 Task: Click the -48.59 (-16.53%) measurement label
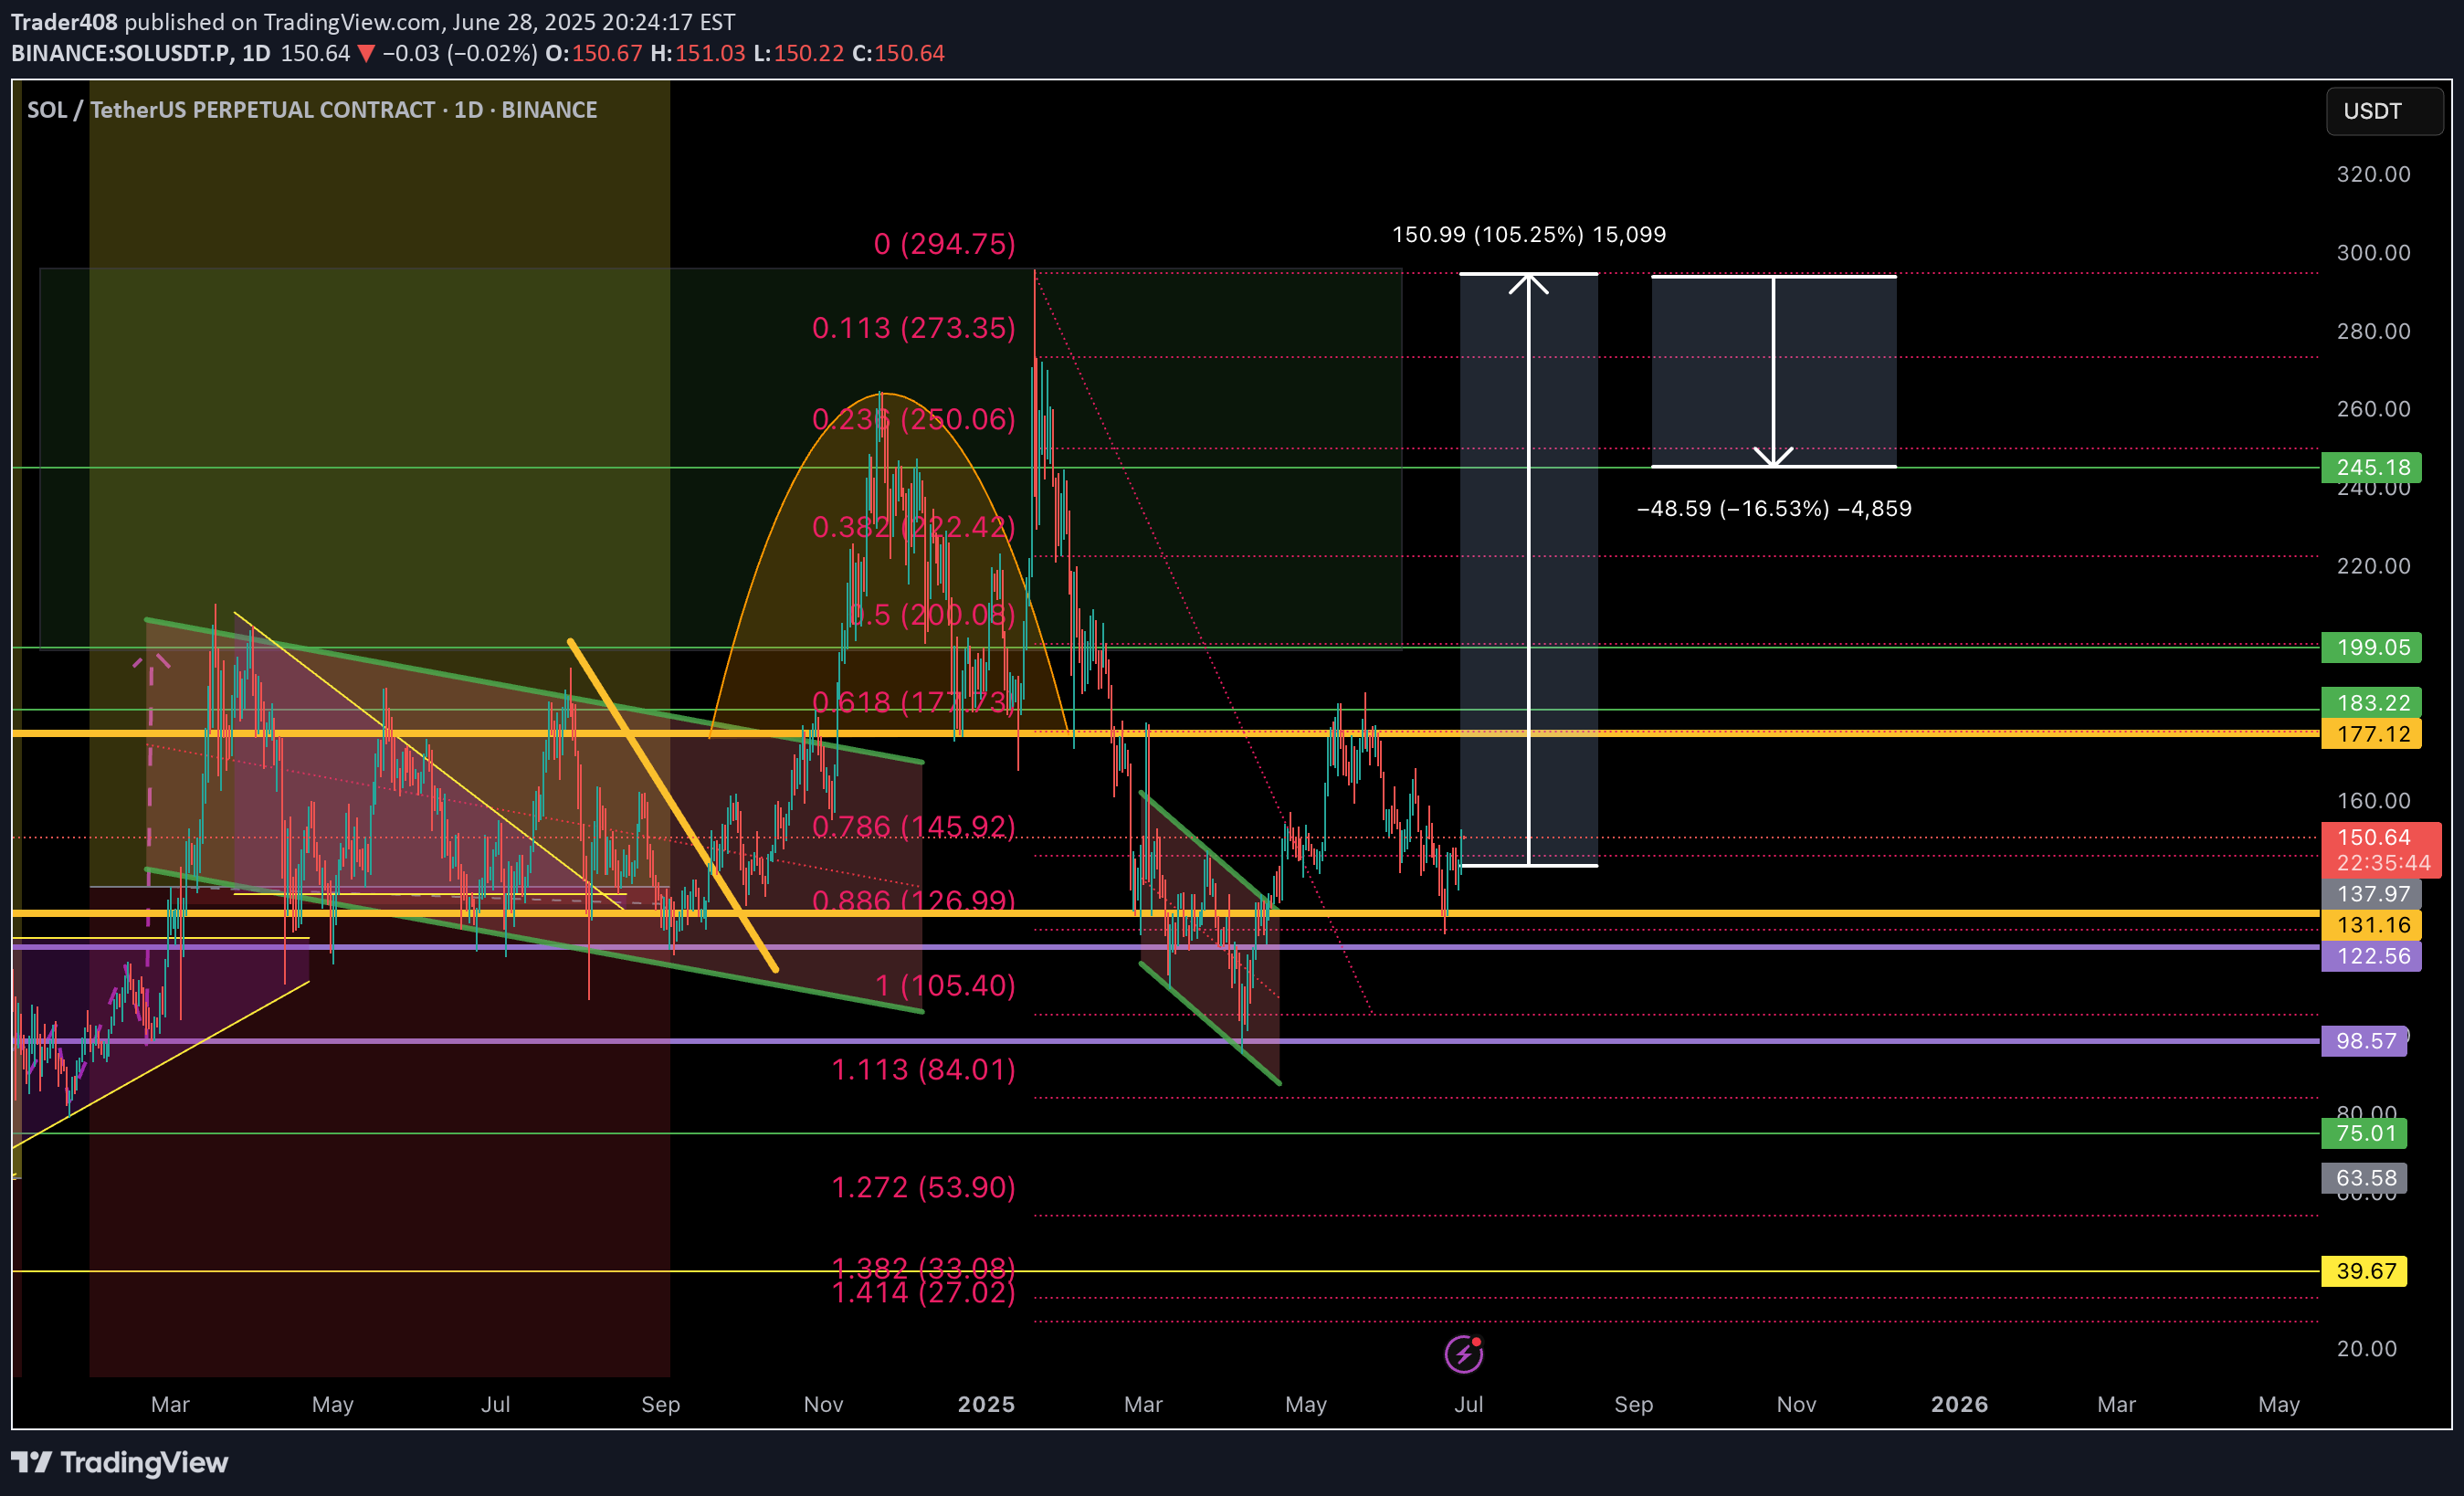coord(1774,509)
